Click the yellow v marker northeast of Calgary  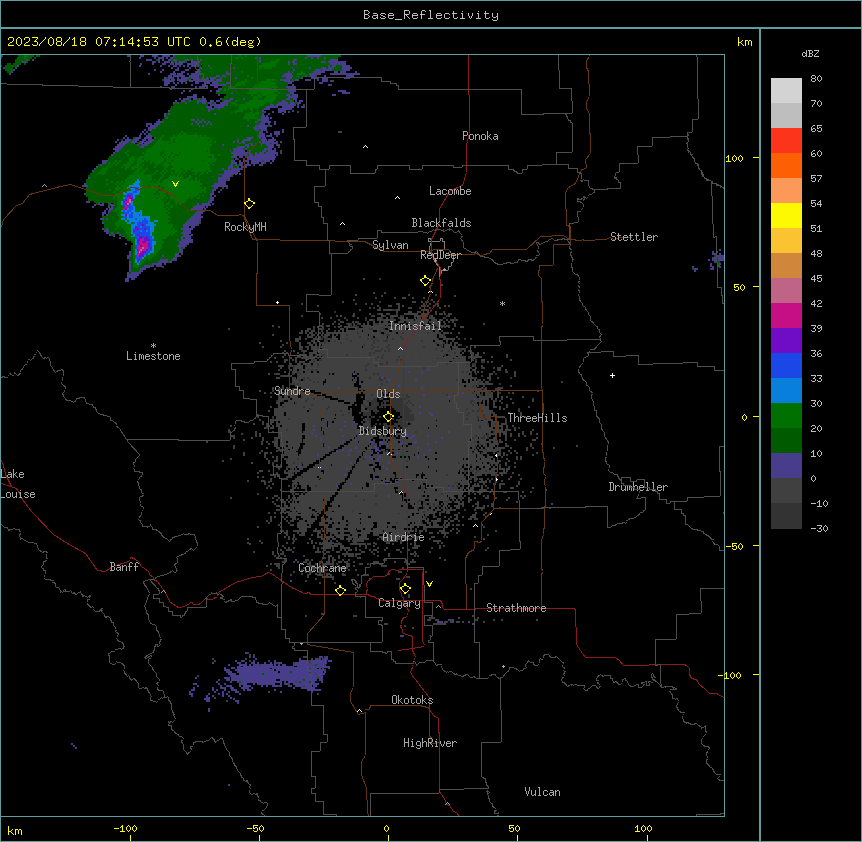click(x=429, y=584)
